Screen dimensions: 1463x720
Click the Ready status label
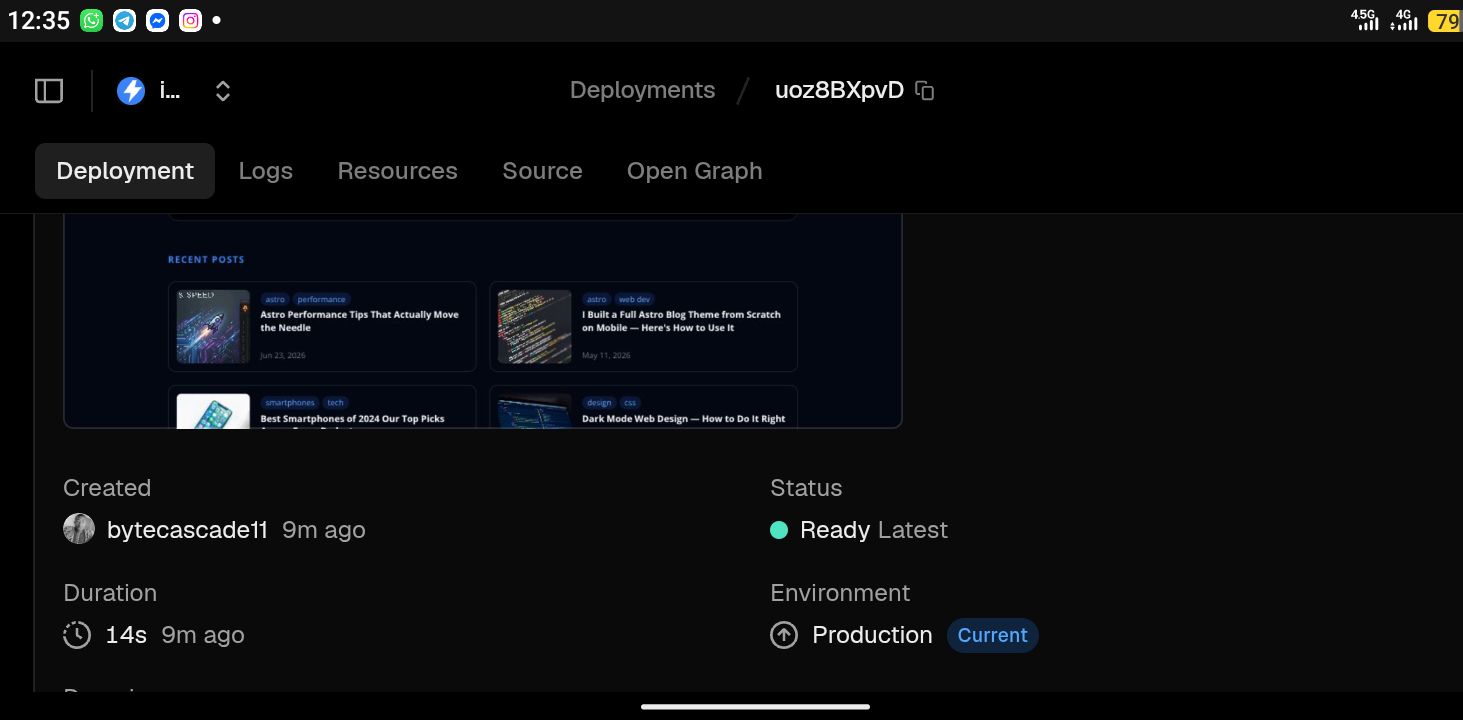[835, 530]
